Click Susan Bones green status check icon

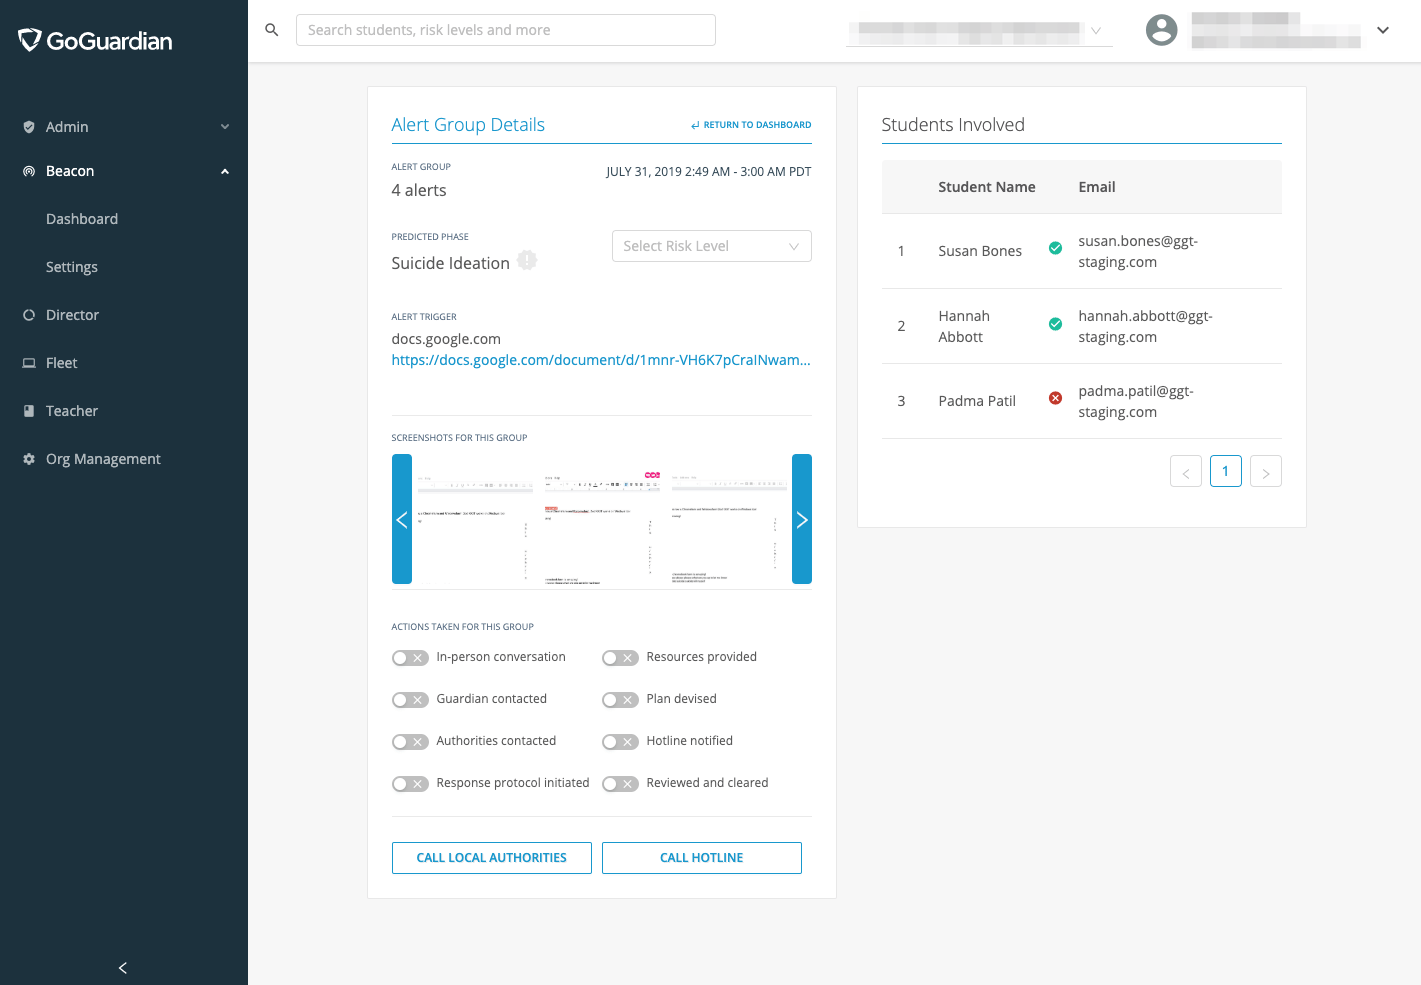(x=1055, y=248)
